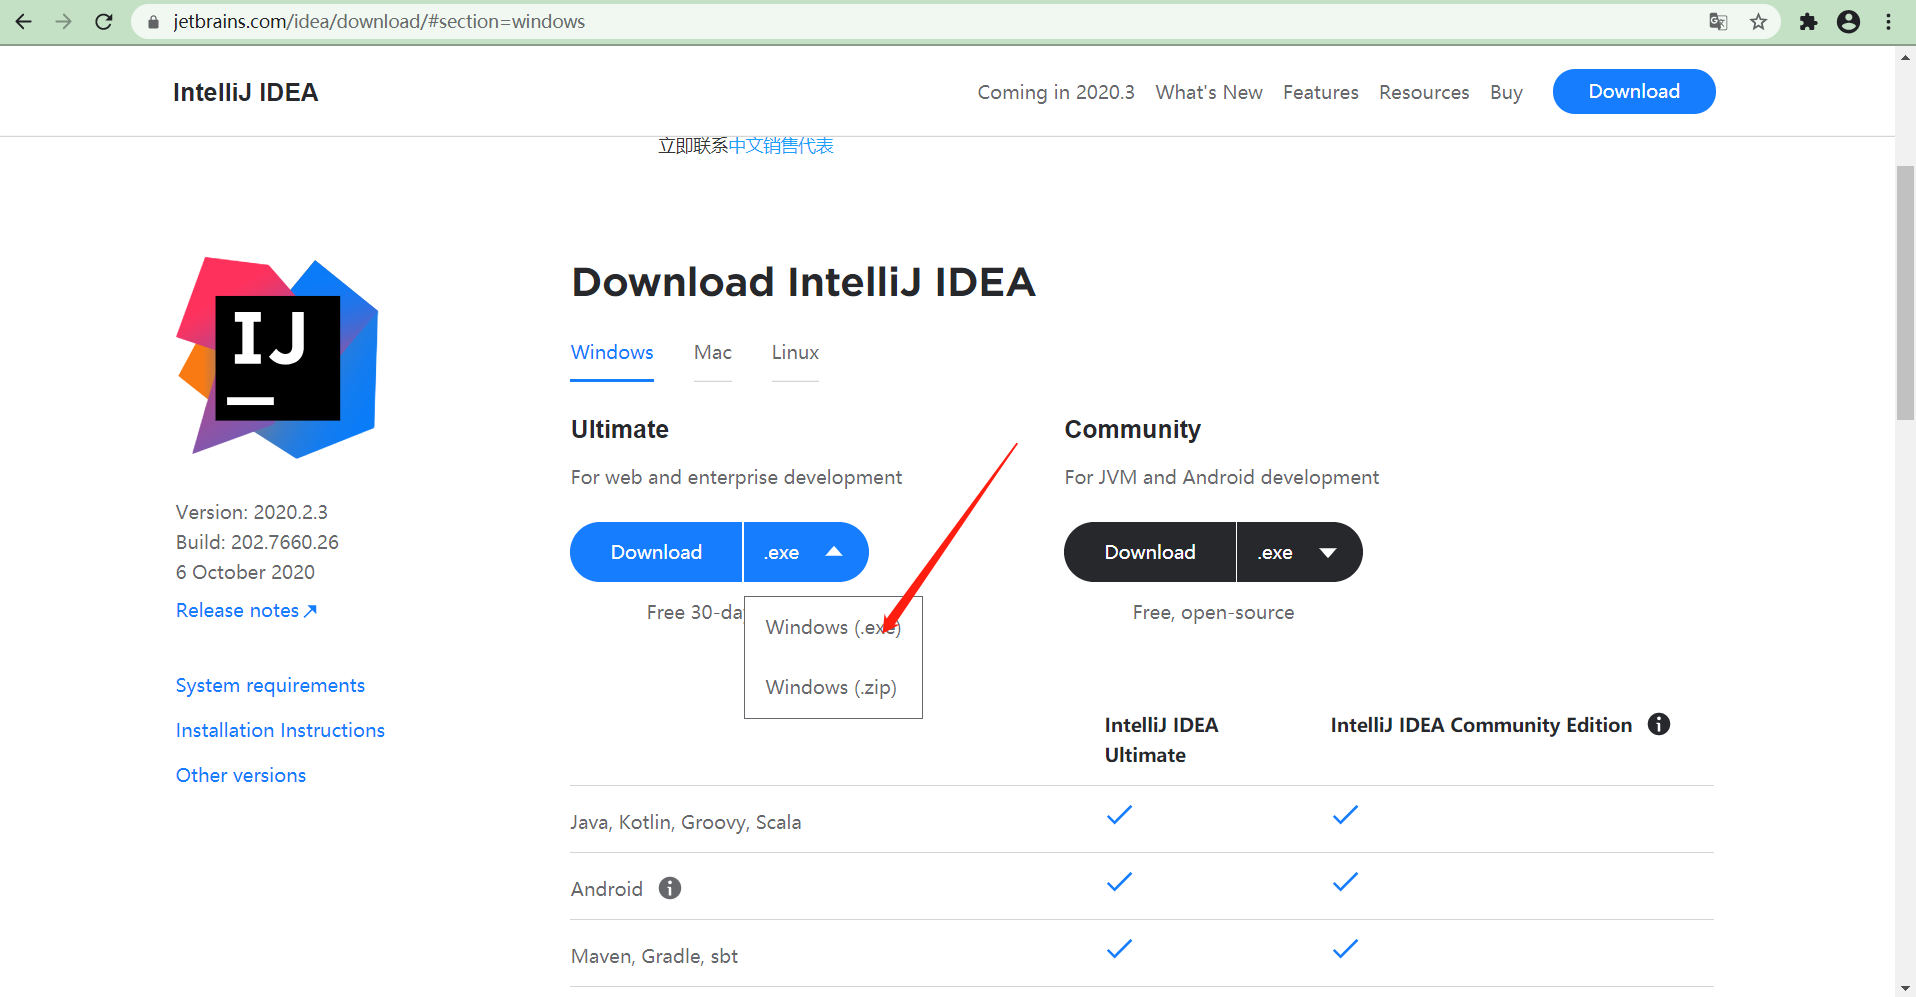Click the For JVM and Android development text
The image size is (1916, 997).
[1221, 477]
